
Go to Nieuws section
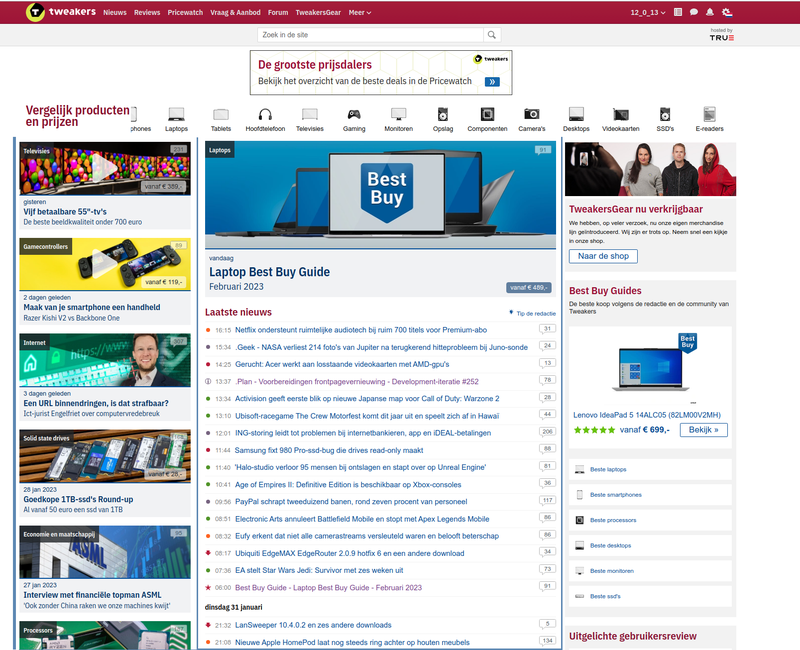tap(115, 12)
